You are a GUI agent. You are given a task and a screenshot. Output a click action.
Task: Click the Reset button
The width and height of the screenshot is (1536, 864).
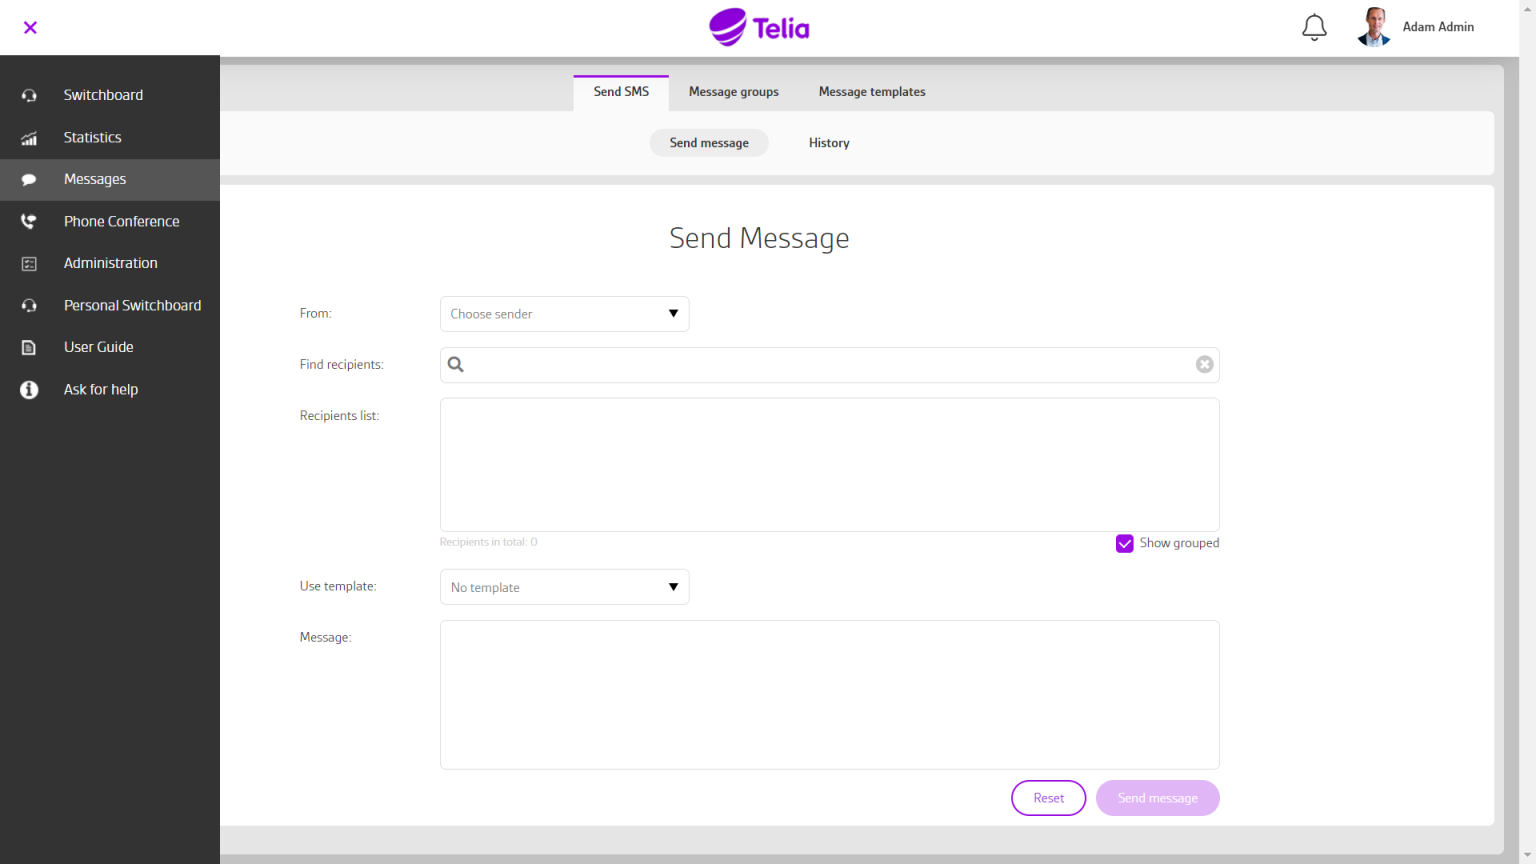[1048, 797]
